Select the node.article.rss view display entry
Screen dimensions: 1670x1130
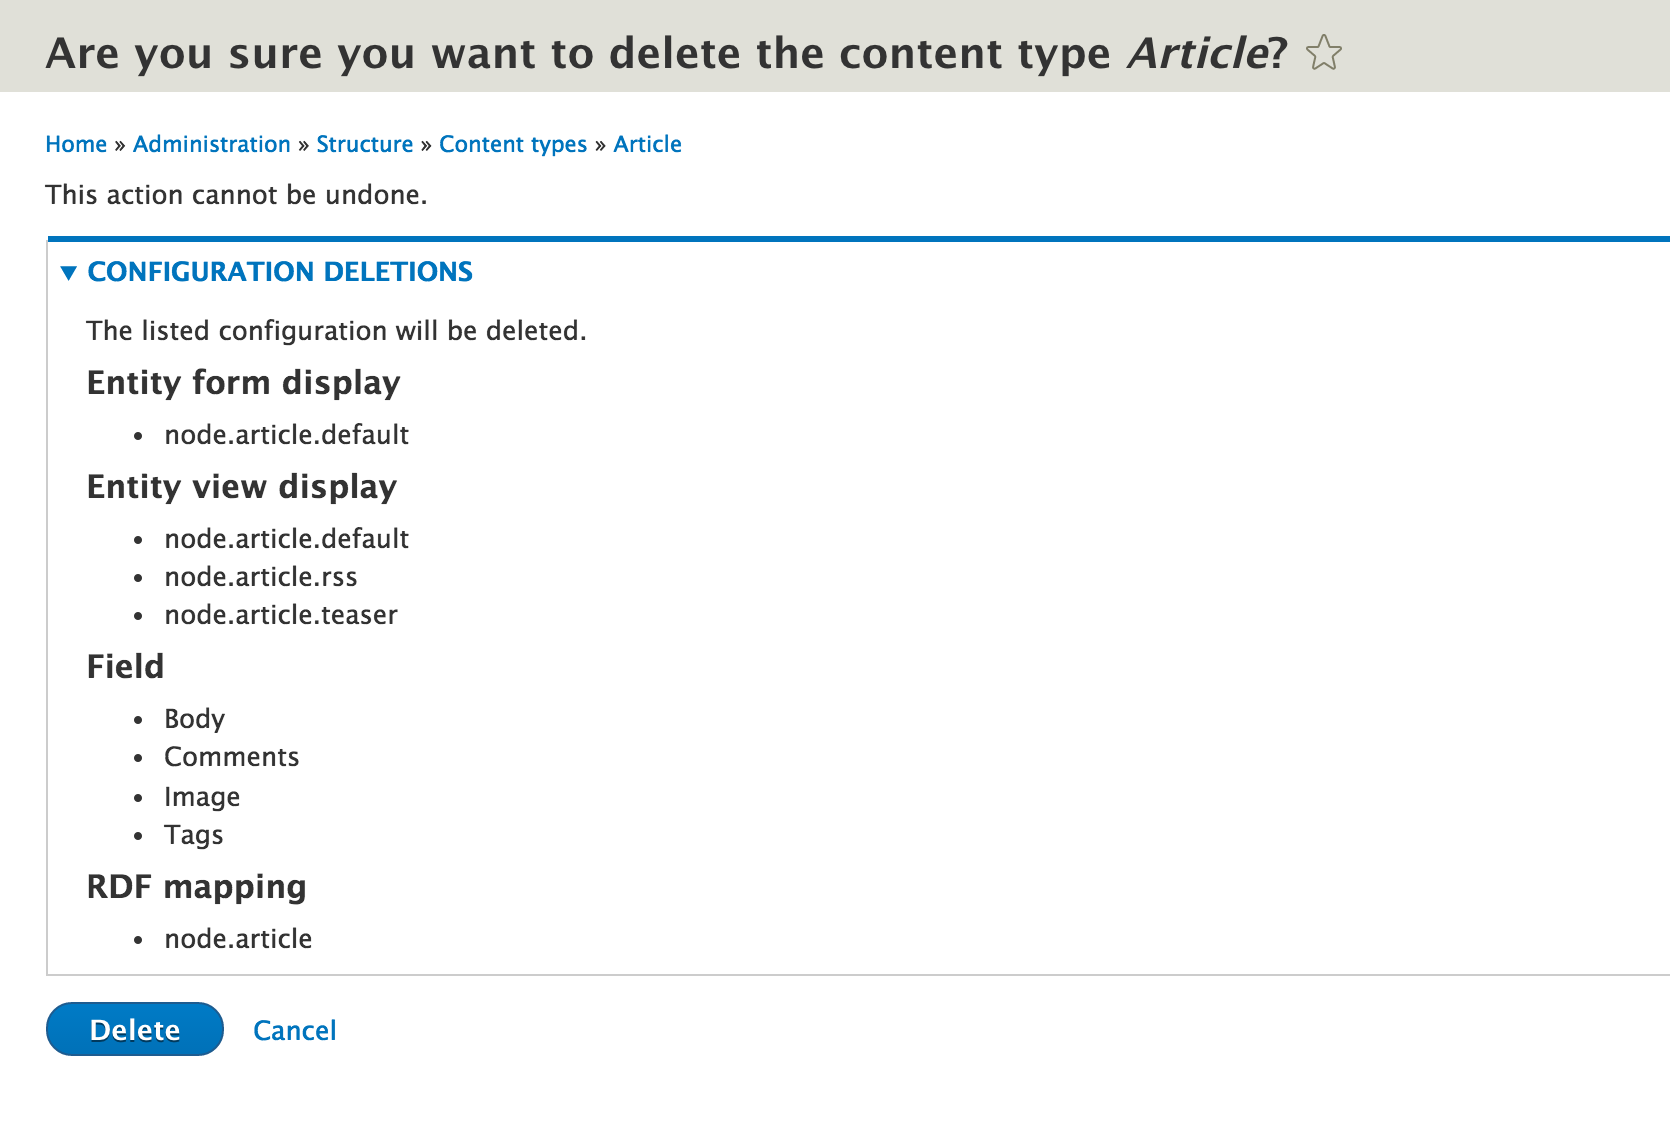point(261,577)
